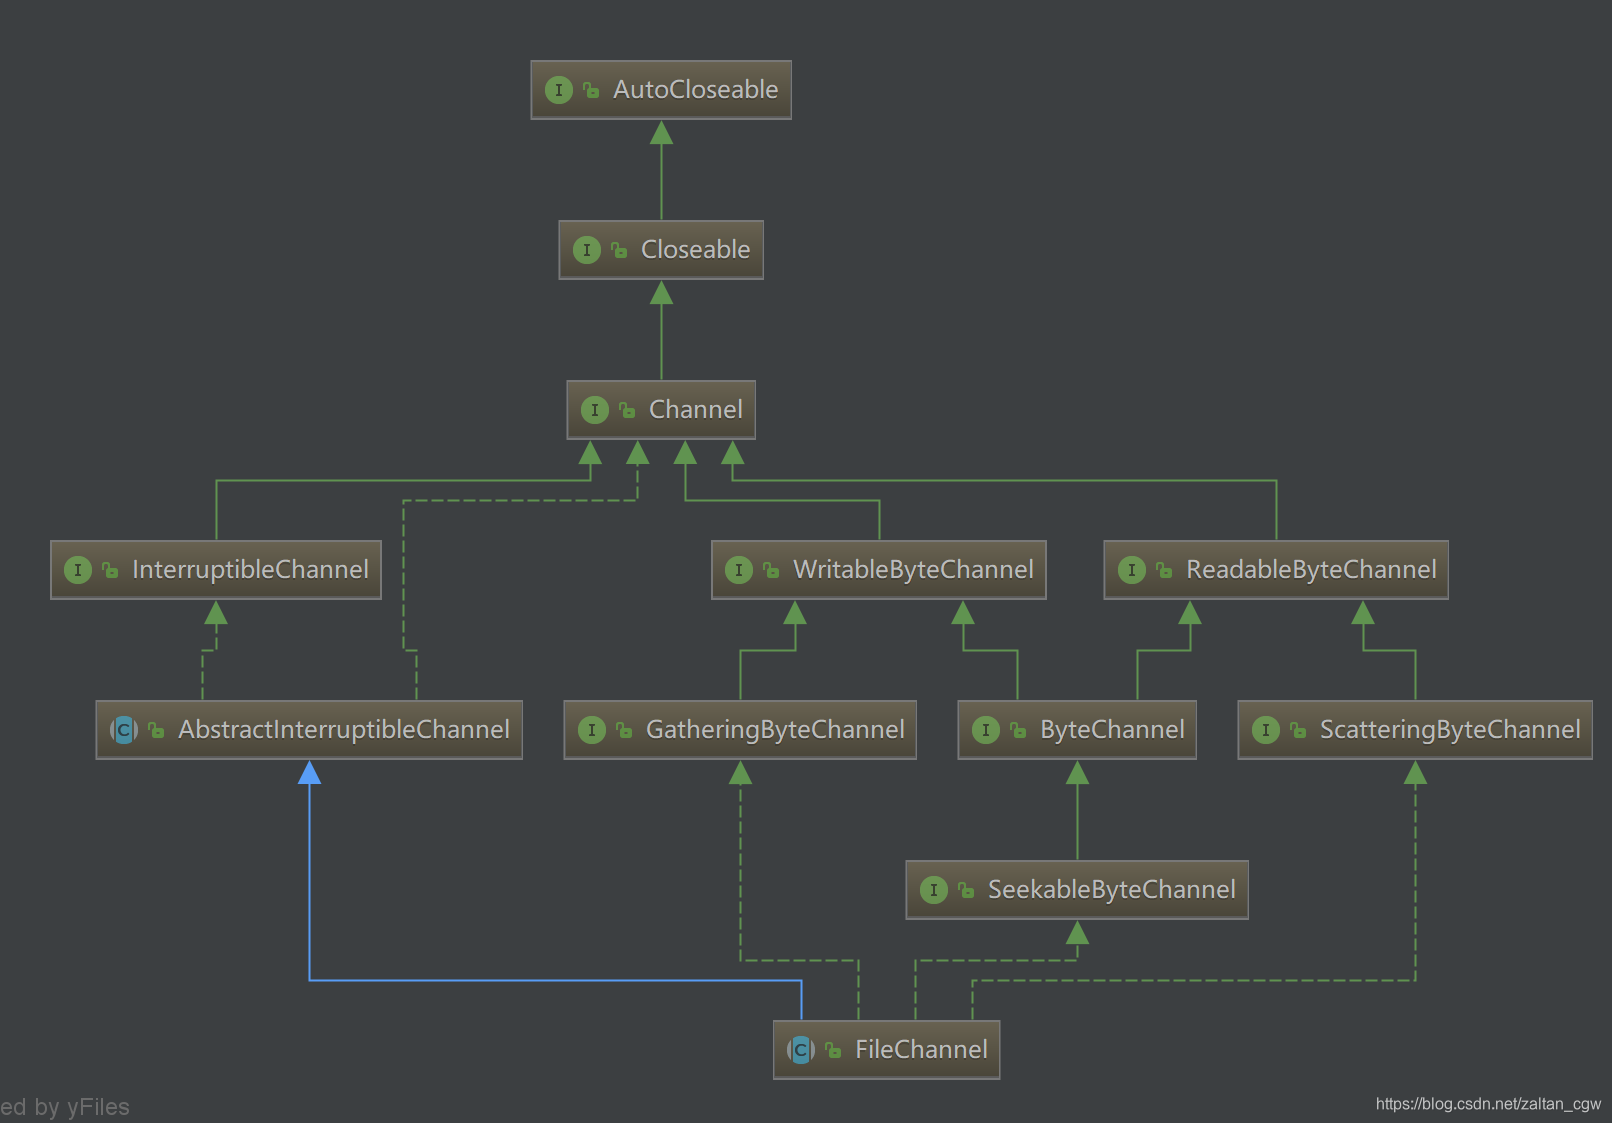
Task: Click the public lock icon on ReadableByteChannel
Action: point(1164,570)
